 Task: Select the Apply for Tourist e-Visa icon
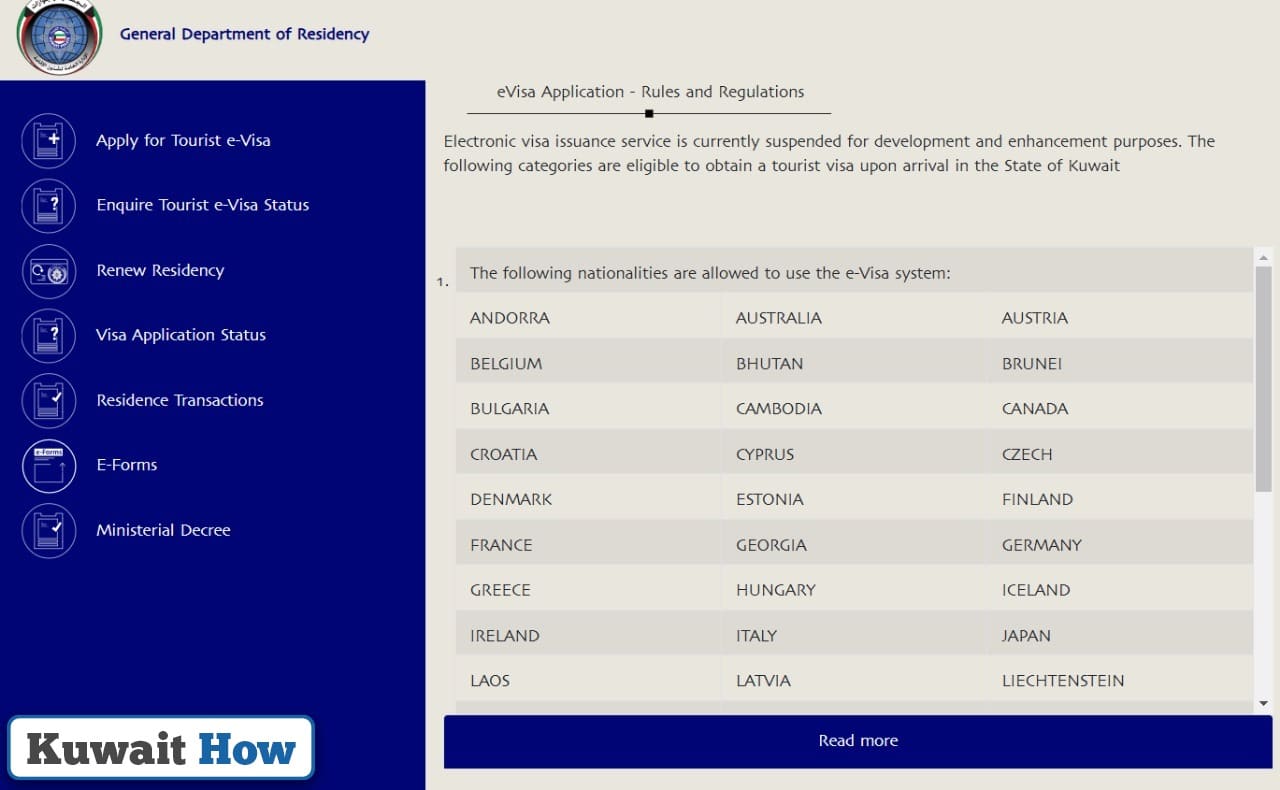click(48, 140)
